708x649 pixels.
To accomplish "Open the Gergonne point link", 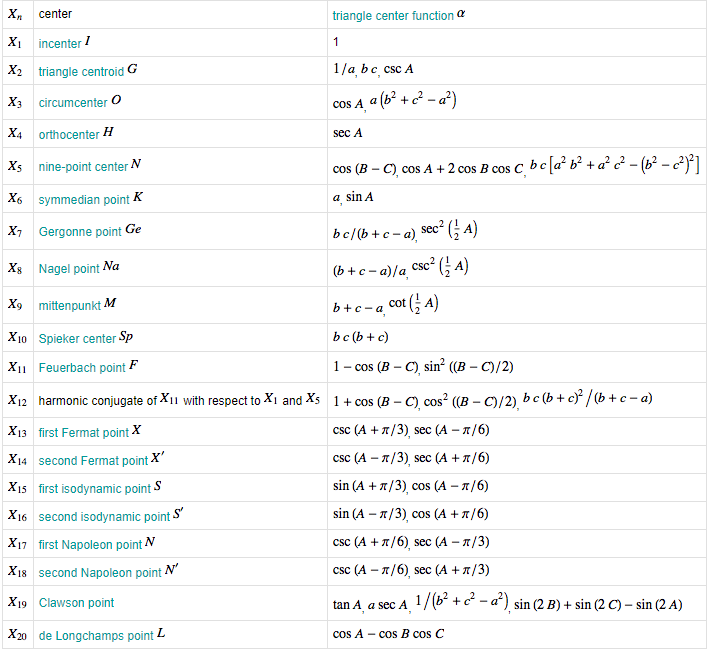I will pyautogui.click(x=80, y=232).
